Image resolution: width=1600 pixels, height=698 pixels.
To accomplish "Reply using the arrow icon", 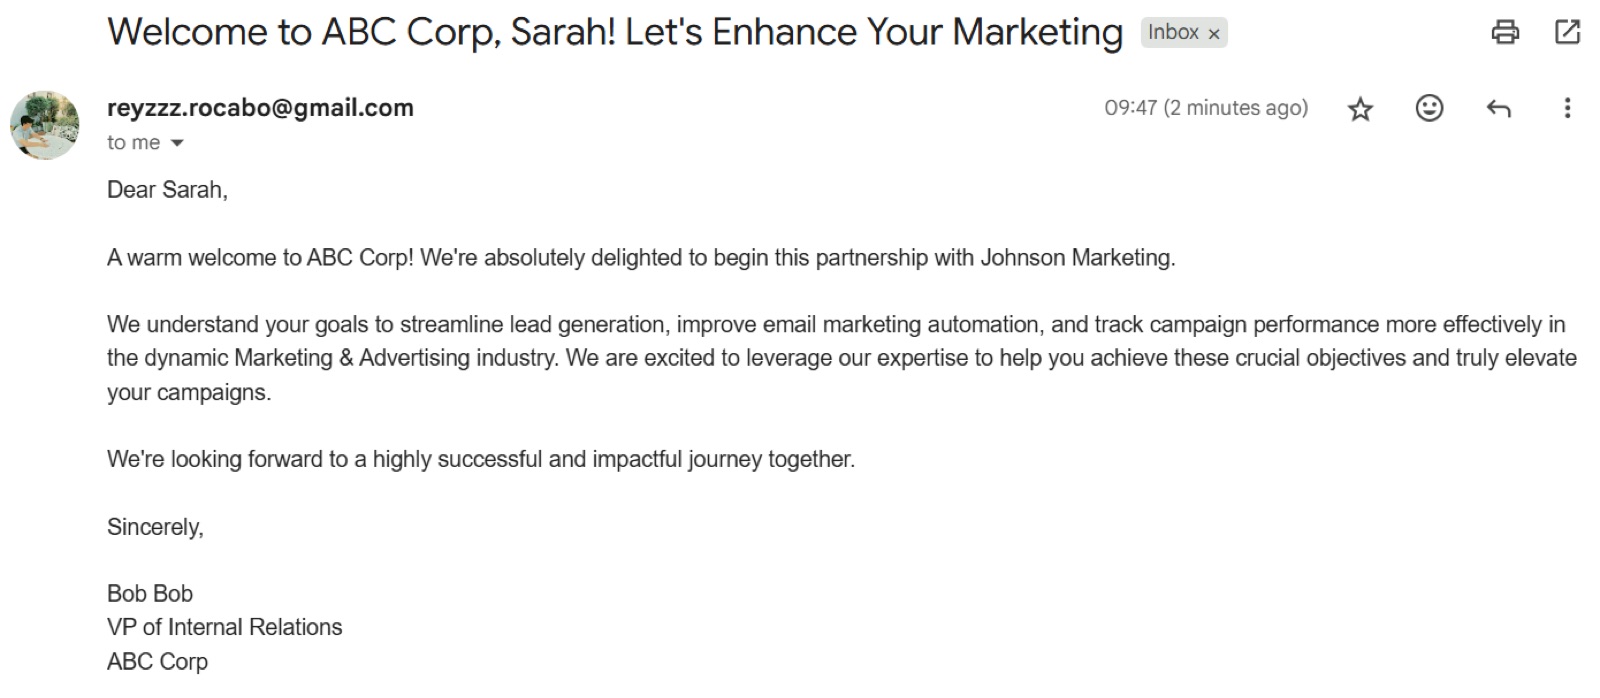I will (x=1498, y=108).
